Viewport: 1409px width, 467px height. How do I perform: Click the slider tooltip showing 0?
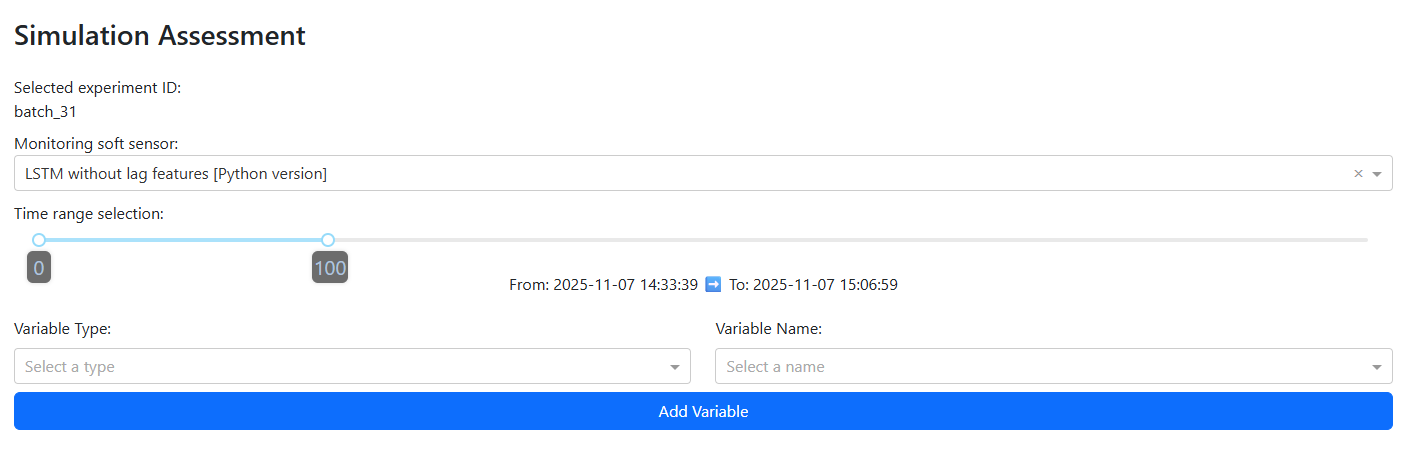39,268
